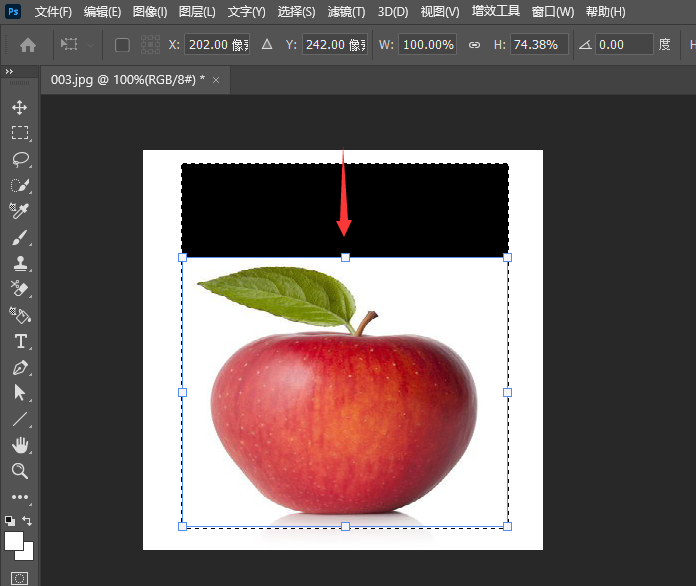
Task: Click the bottom-right transform handle
Action: pyautogui.click(x=507, y=527)
